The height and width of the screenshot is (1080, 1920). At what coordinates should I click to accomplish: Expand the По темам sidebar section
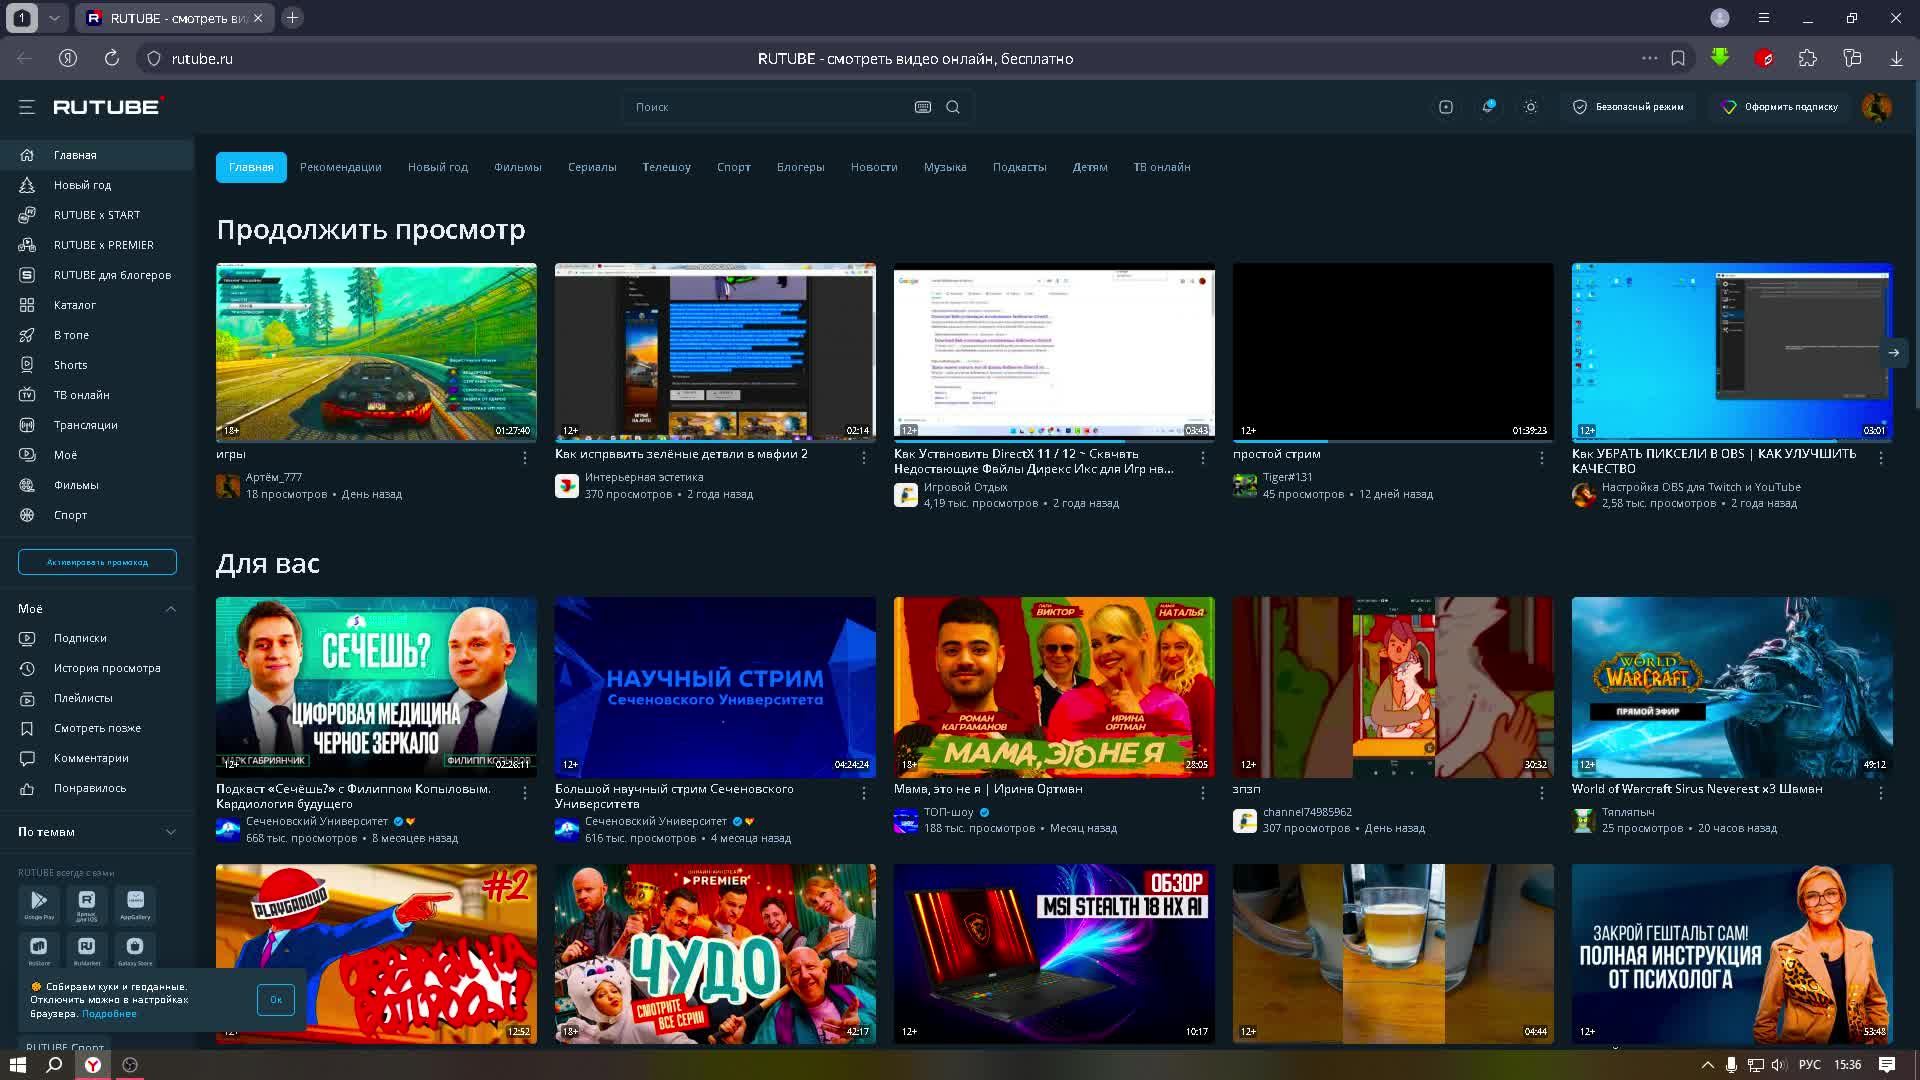tap(171, 832)
